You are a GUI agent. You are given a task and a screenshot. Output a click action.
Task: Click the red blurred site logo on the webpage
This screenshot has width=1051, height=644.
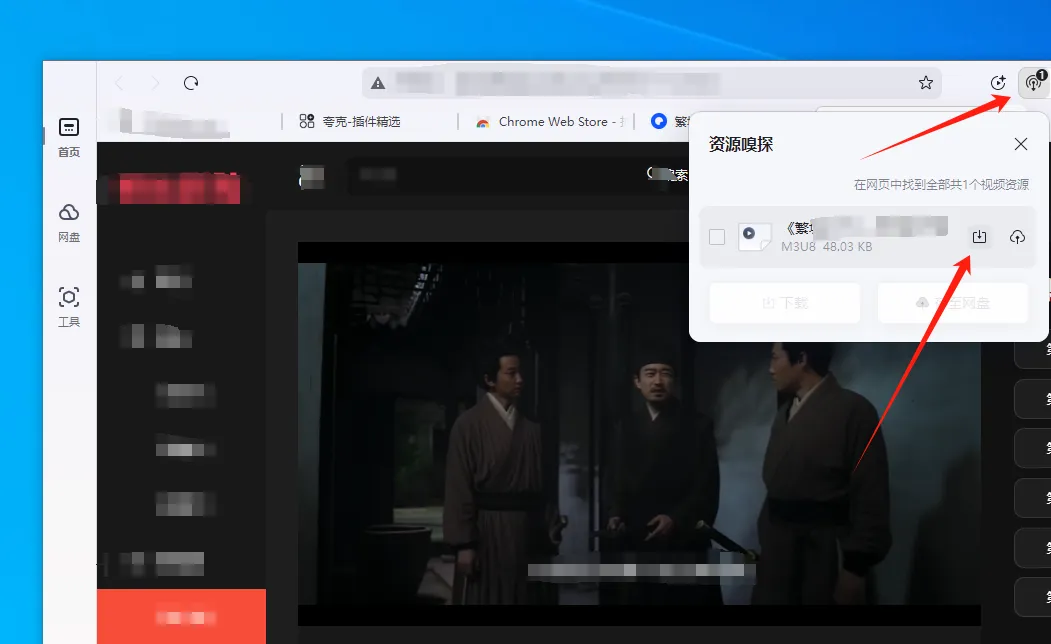click(179, 188)
